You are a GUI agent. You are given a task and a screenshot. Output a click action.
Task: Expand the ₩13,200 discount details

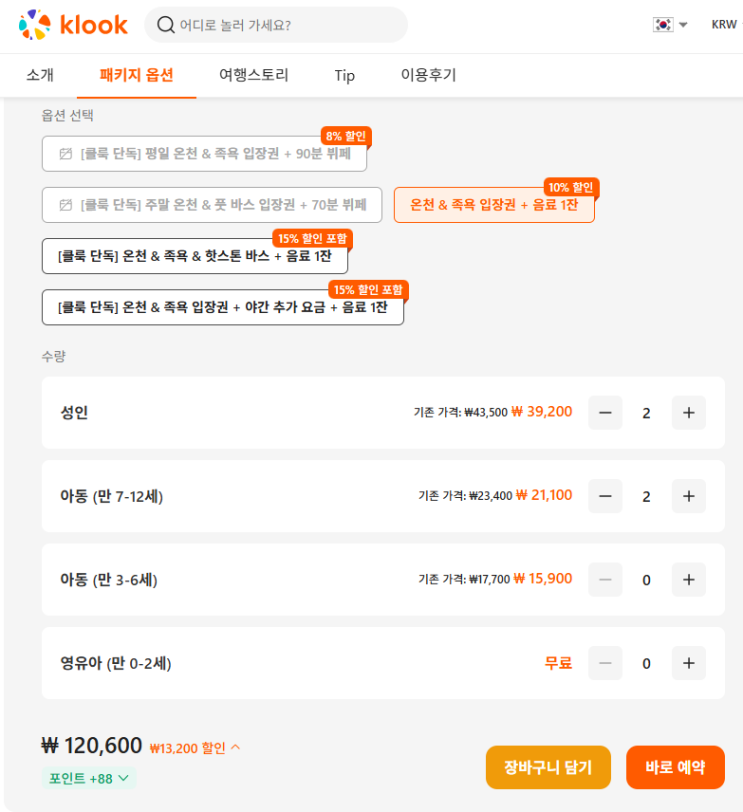pos(195,747)
